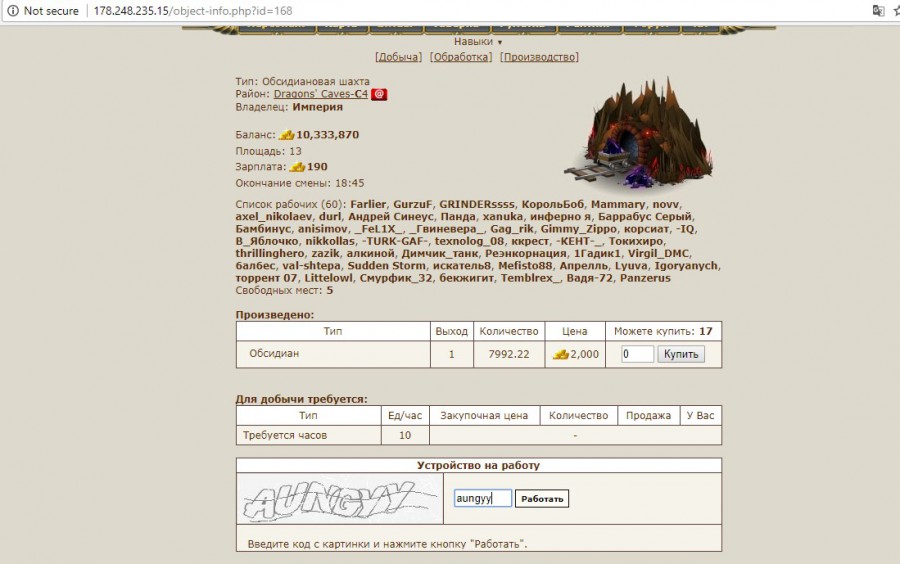
Task: Click the Обсидиан table cell
Action: 333,354
